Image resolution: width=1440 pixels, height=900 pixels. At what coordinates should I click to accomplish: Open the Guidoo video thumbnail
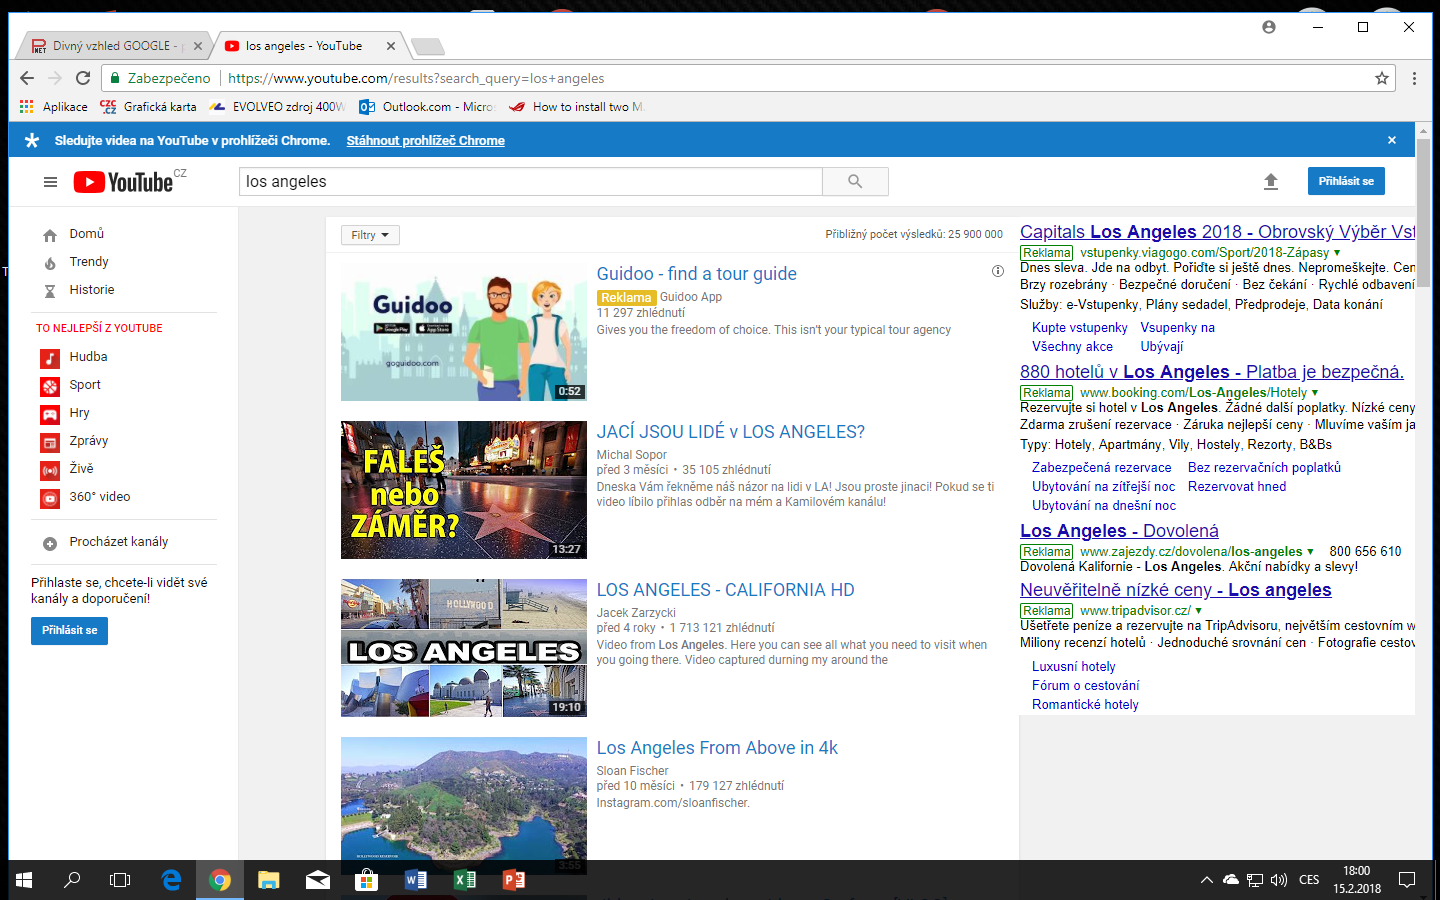(464, 332)
